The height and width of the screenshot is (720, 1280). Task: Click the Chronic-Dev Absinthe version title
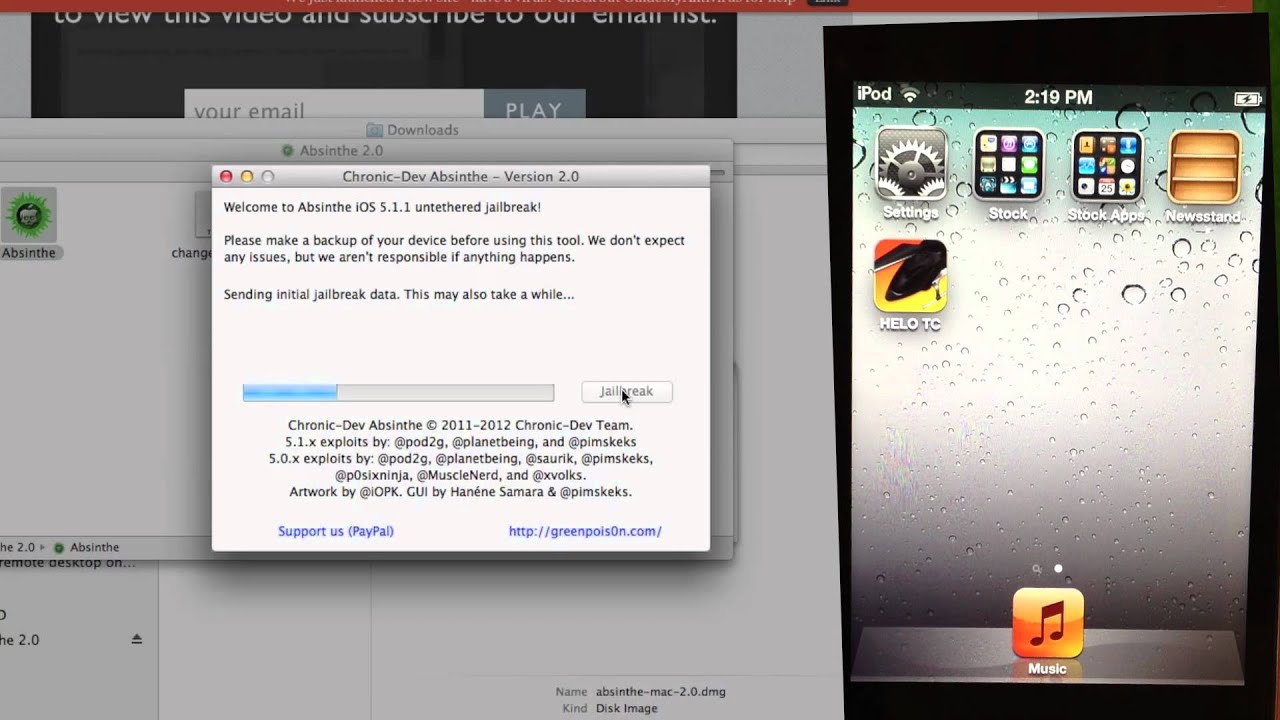tap(461, 176)
